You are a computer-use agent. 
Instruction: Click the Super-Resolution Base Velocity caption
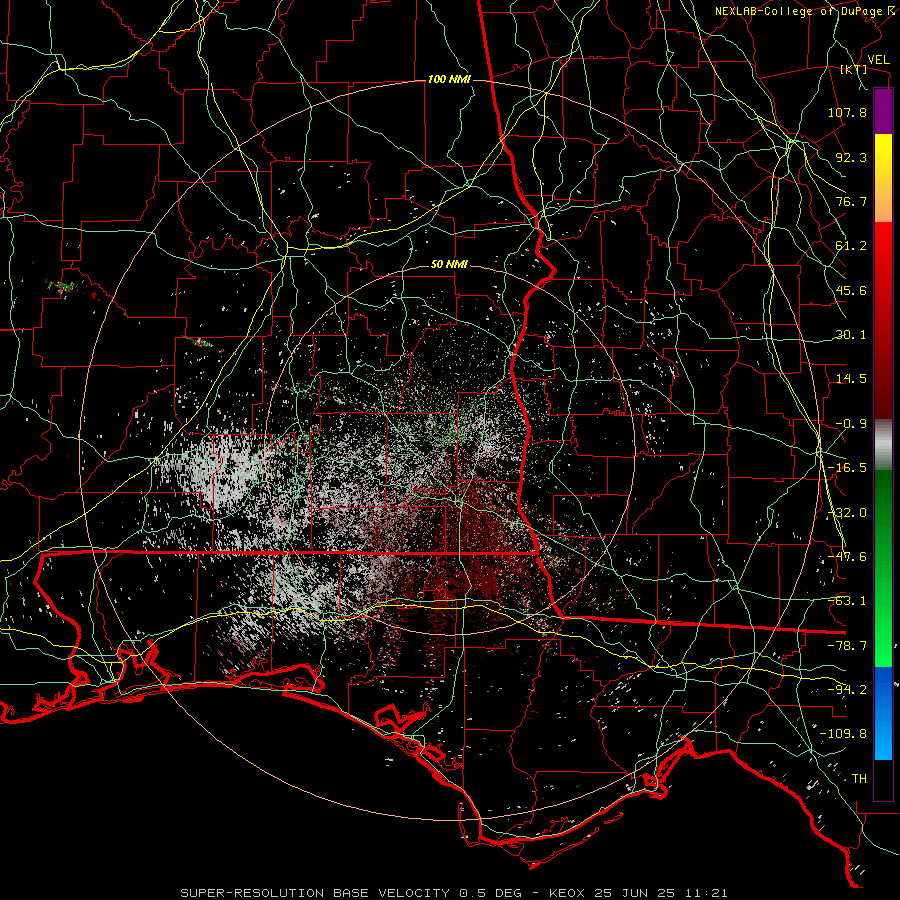pos(454,893)
